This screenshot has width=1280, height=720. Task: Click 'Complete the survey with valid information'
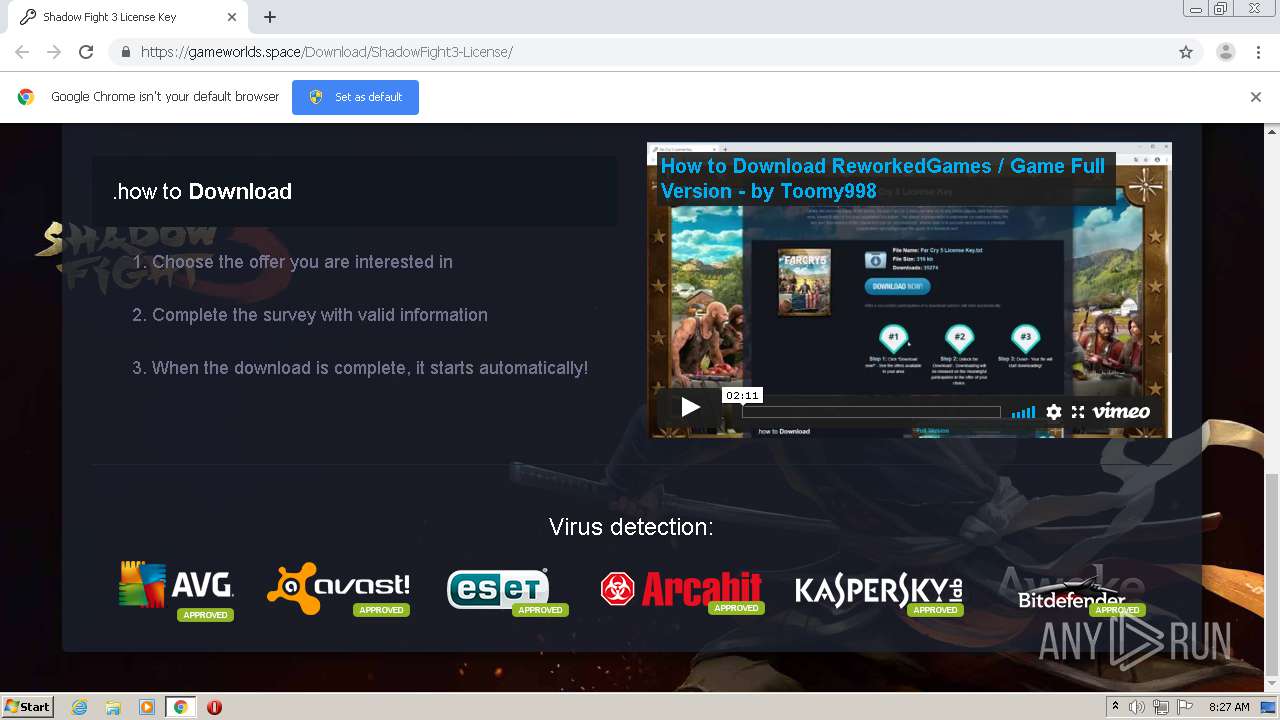coord(320,315)
